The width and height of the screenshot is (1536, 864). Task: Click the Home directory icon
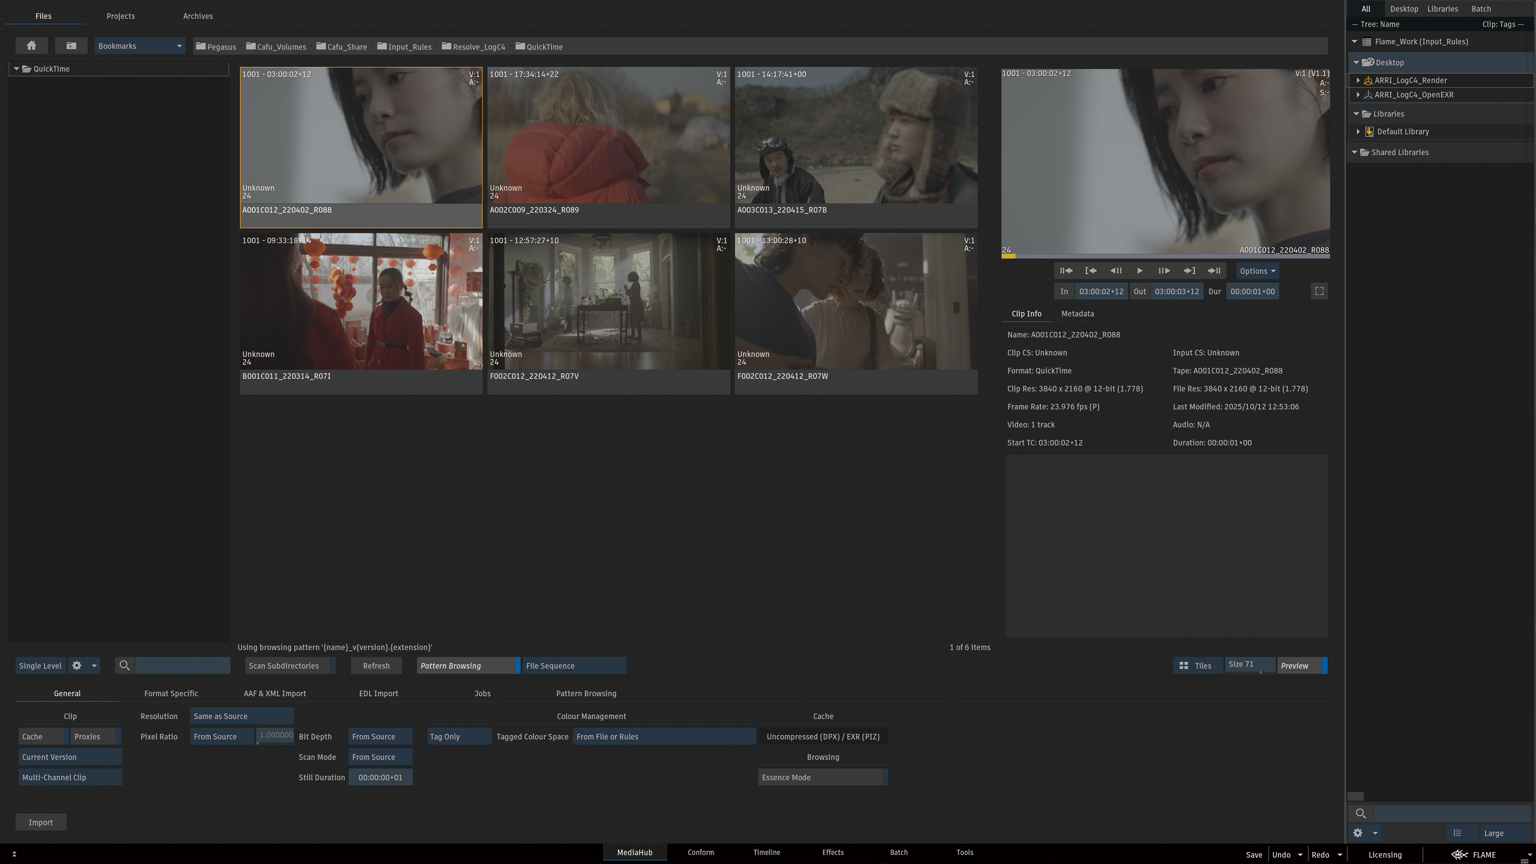pos(31,46)
